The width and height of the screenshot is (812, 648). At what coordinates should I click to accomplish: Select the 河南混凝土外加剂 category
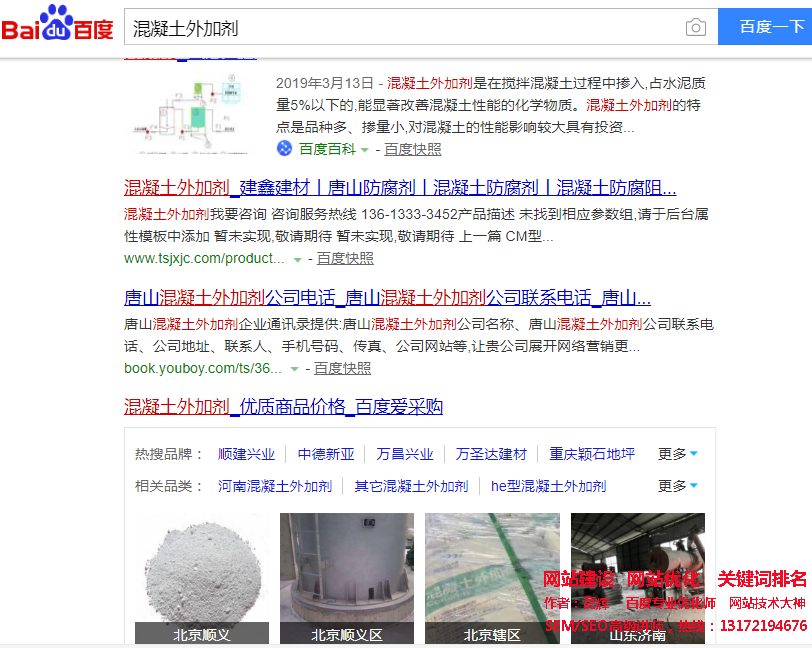coord(275,486)
